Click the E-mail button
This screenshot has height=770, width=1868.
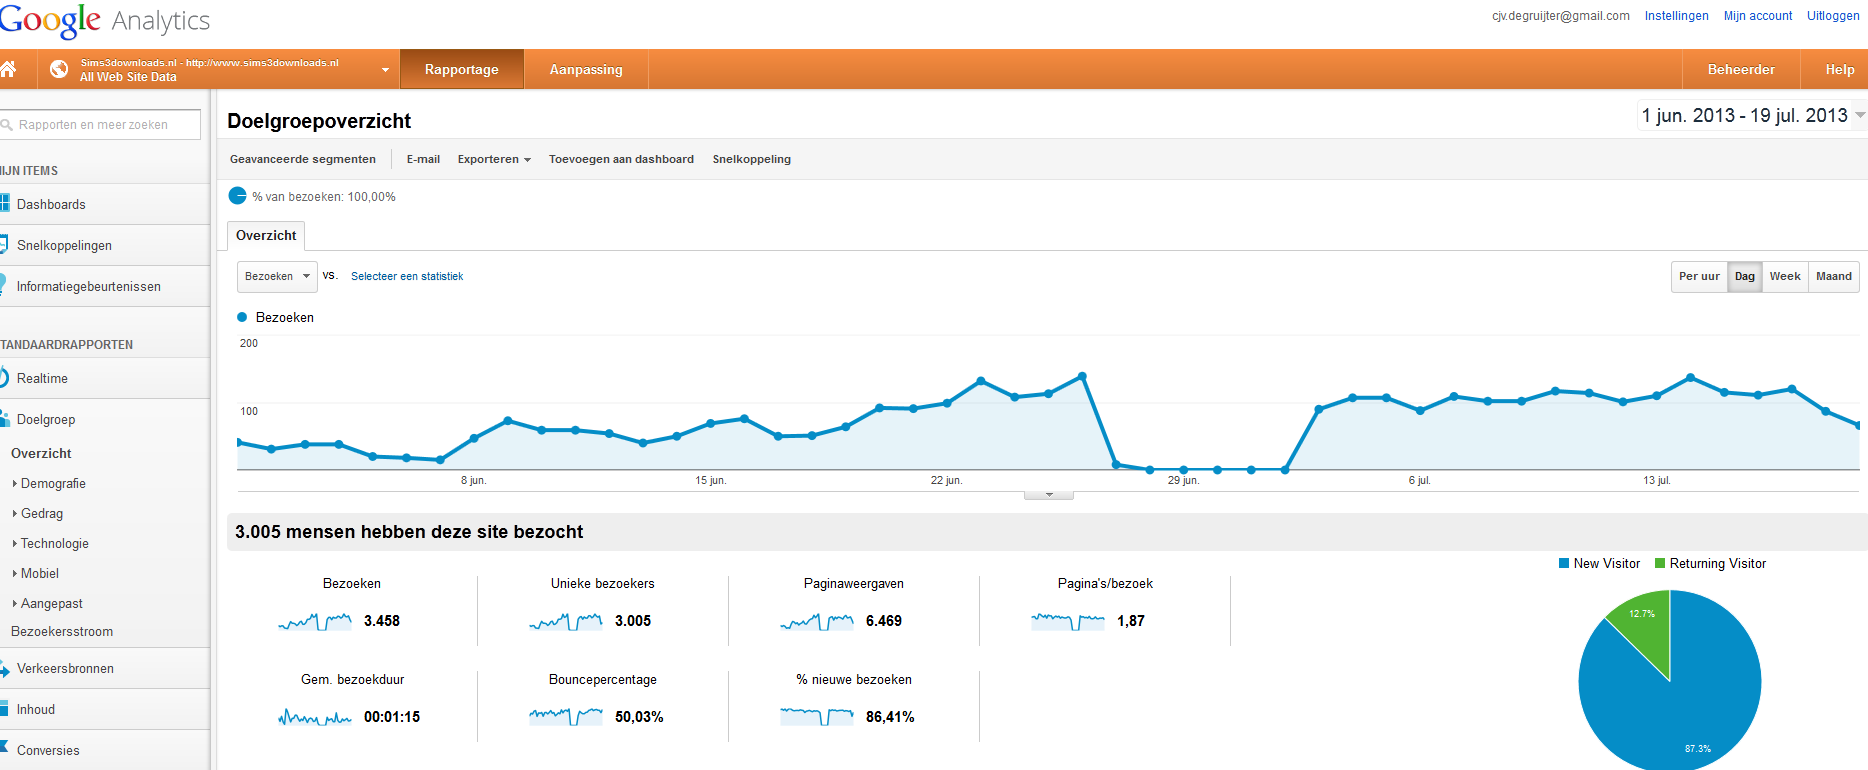423,159
